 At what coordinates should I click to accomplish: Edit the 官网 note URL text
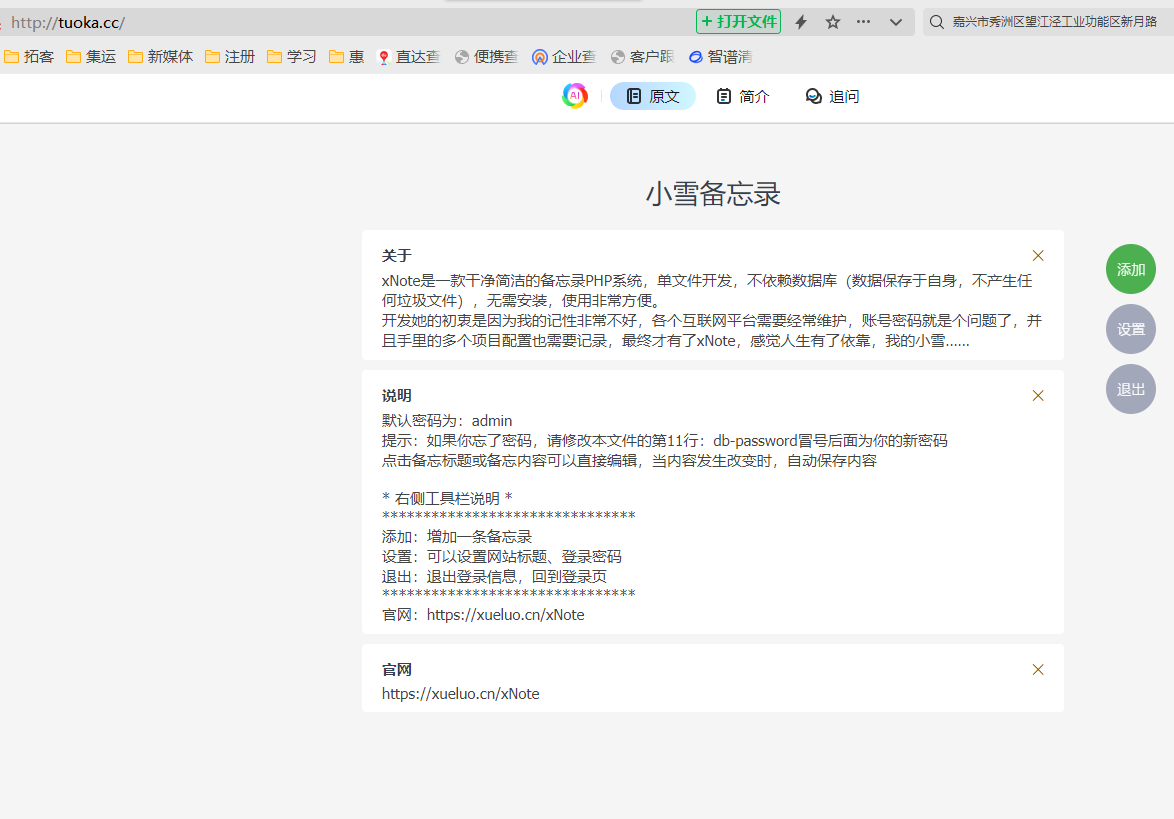tap(461, 693)
